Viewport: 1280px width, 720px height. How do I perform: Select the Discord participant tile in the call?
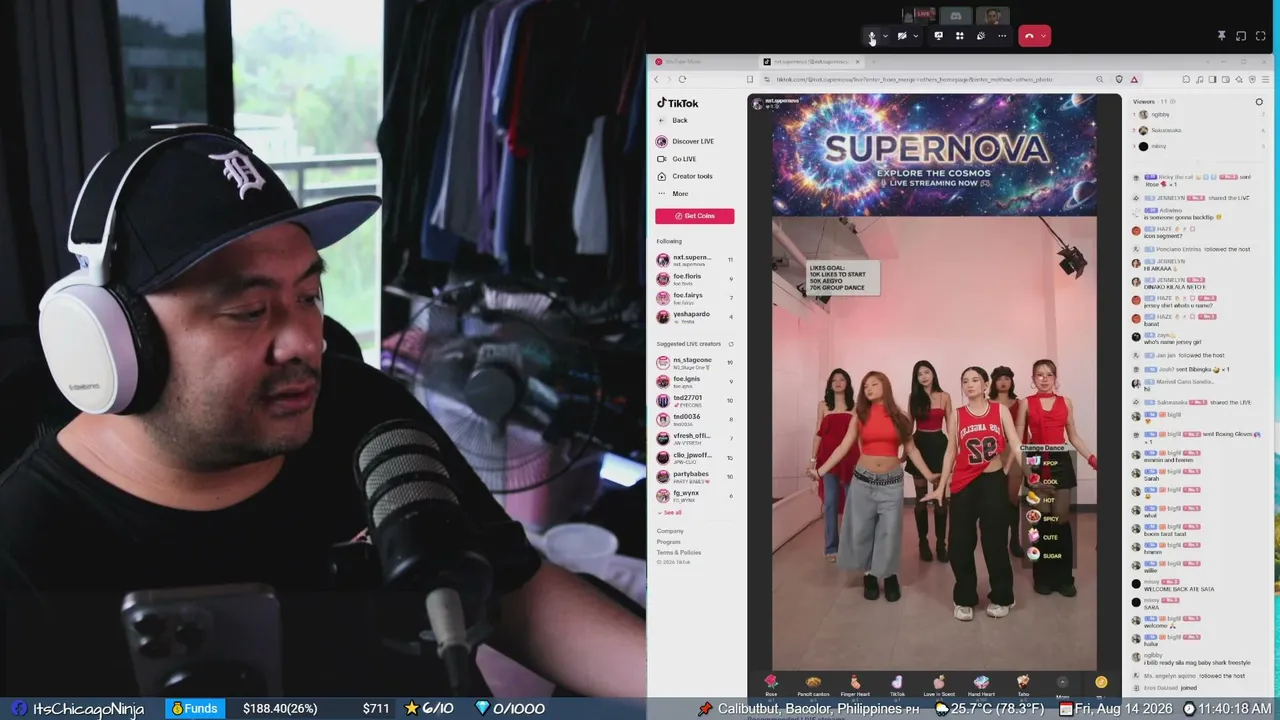956,15
